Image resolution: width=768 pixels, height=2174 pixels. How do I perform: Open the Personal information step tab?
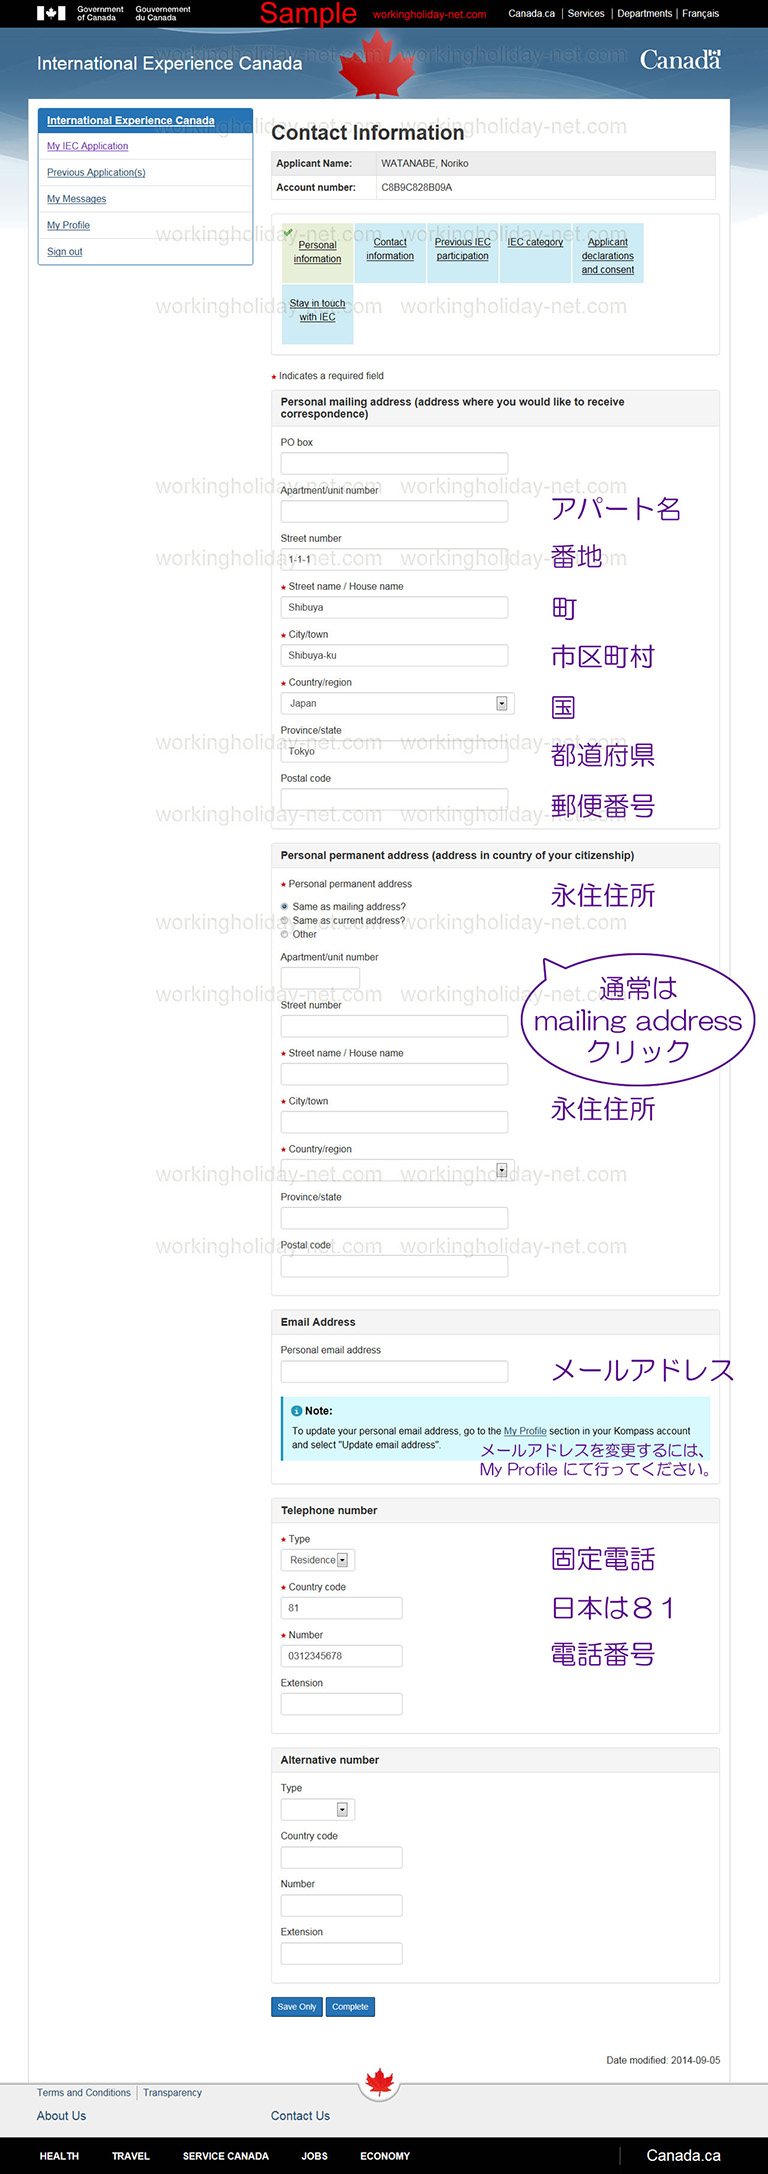point(317,252)
